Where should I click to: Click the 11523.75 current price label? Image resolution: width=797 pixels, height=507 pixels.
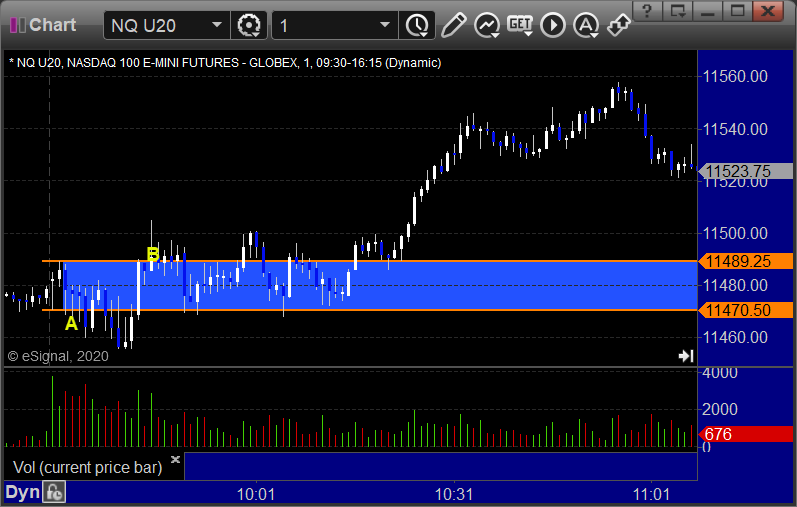pyautogui.click(x=746, y=171)
